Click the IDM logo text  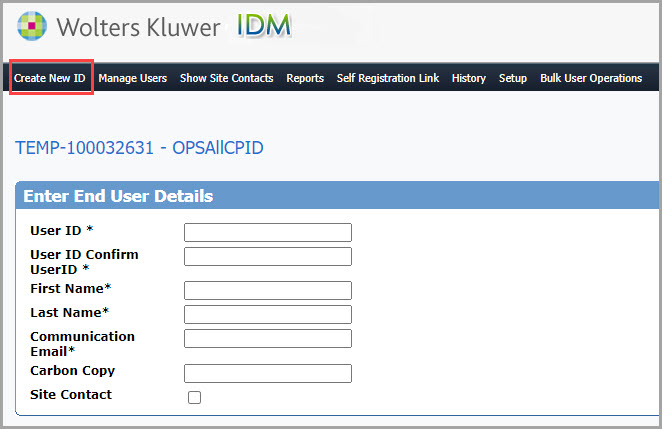(x=264, y=25)
